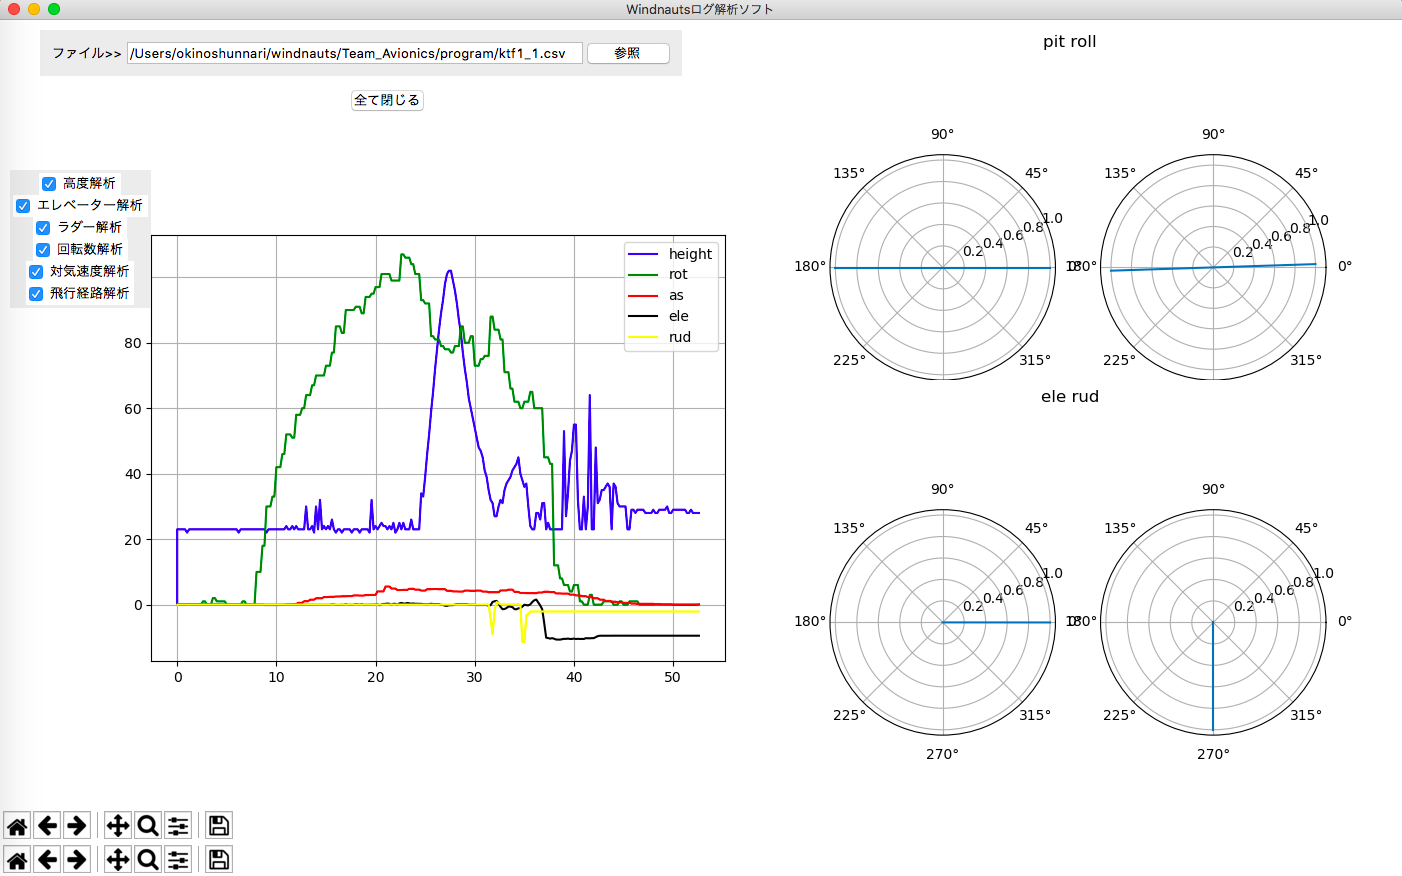Click the ele legend entry
1402x876 pixels.
pyautogui.click(x=658, y=316)
